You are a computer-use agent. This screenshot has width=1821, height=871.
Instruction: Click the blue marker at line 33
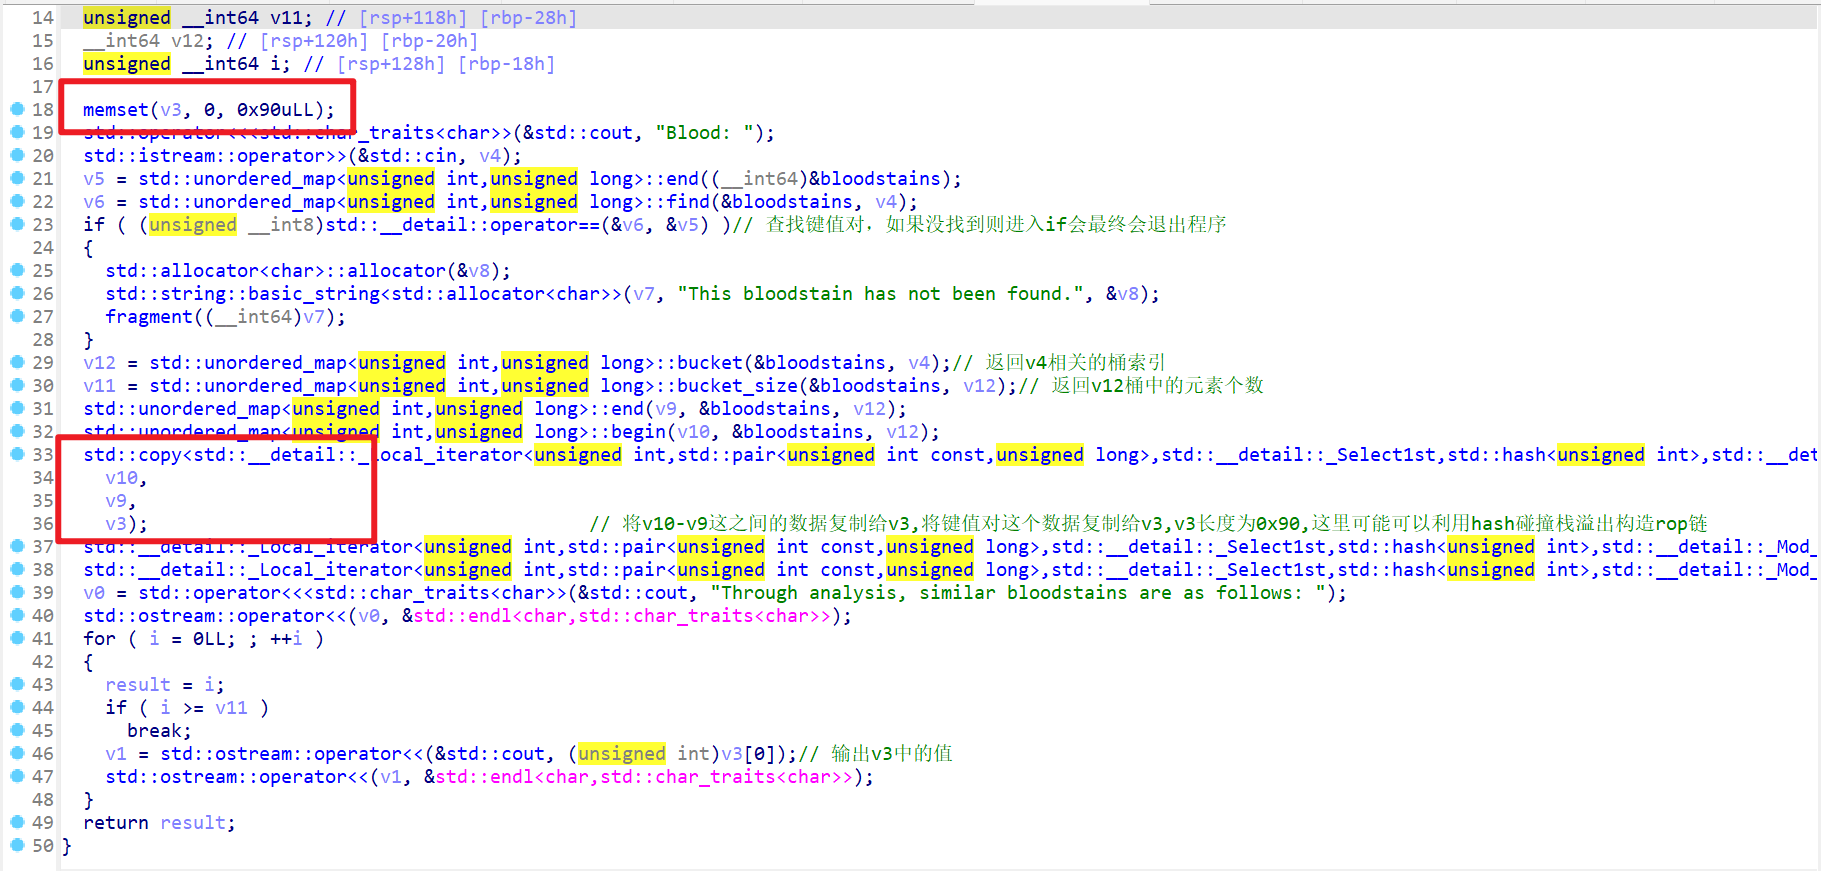pos(17,454)
